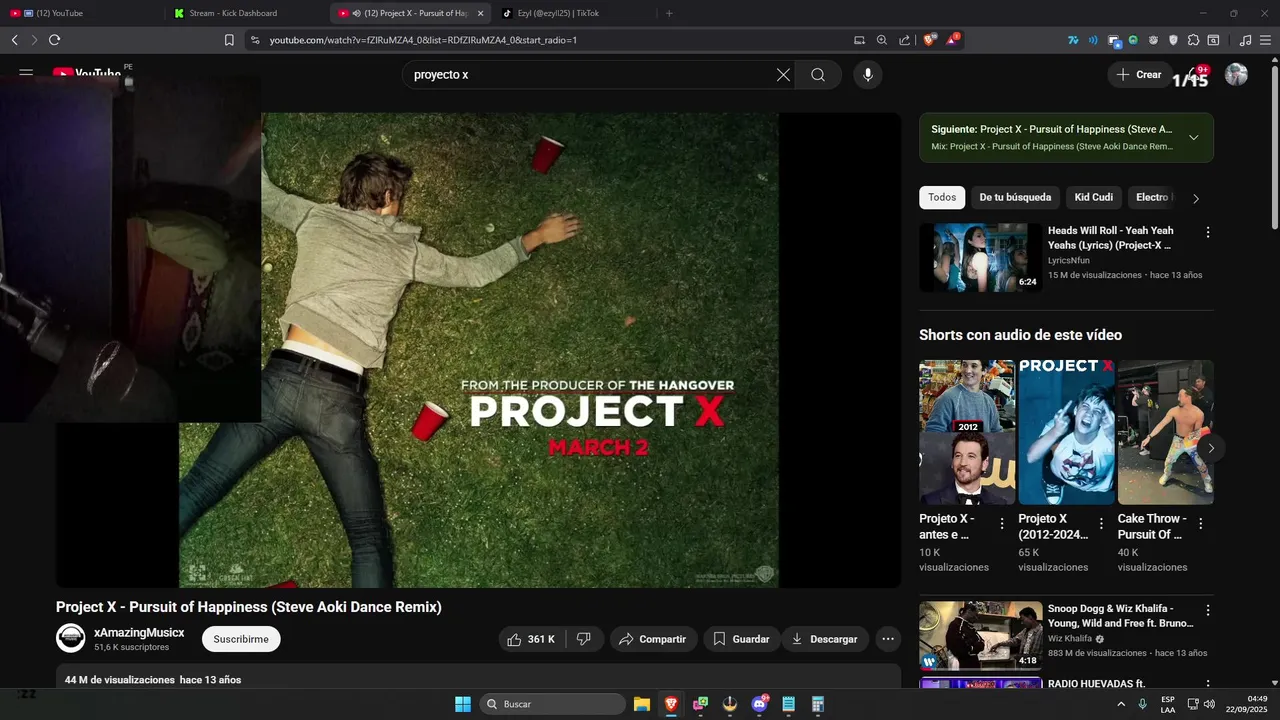Show more filter chips arrow
The height and width of the screenshot is (720, 1280).
[1196, 198]
